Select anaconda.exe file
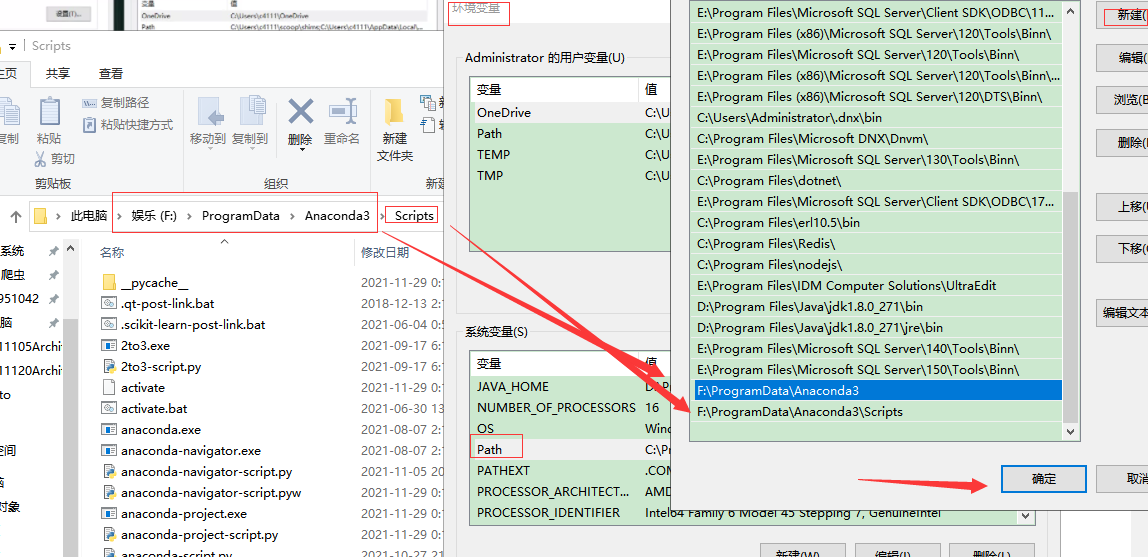 (x=160, y=430)
